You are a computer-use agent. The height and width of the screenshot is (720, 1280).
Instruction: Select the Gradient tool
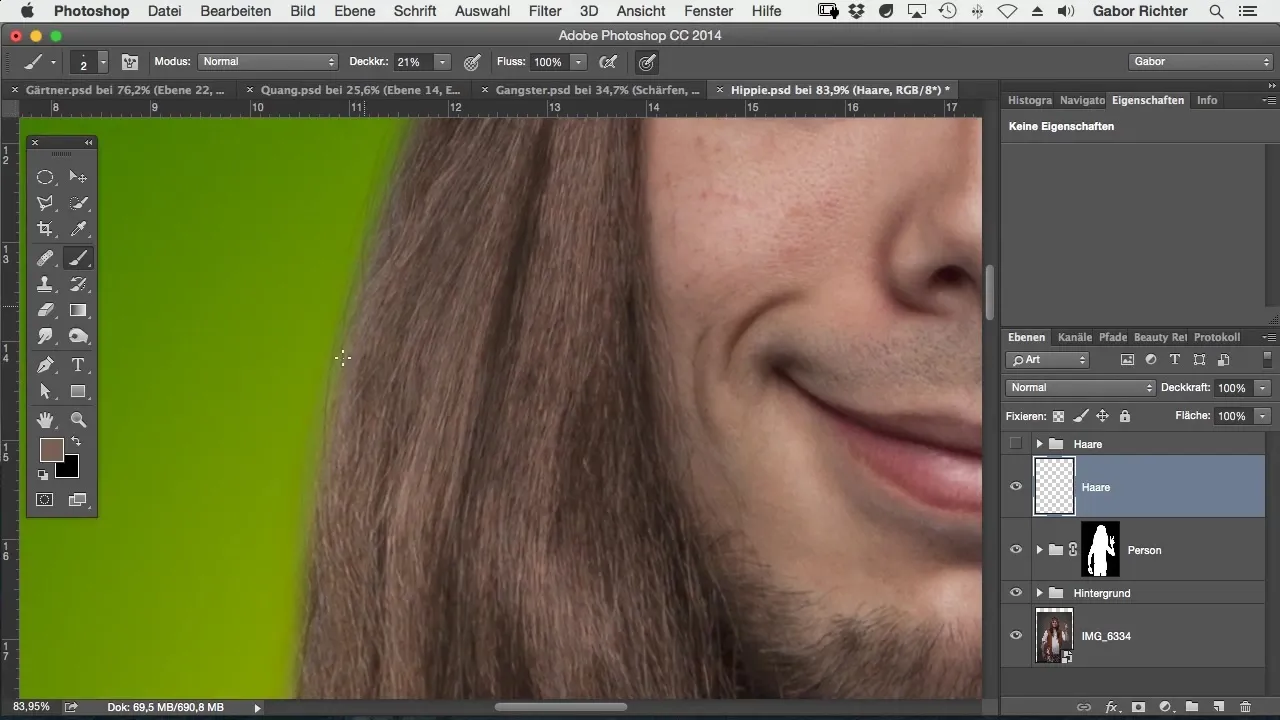pos(78,310)
